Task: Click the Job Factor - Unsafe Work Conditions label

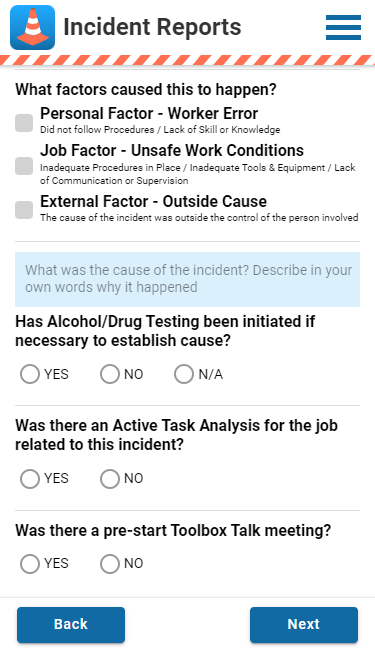Action: (x=172, y=151)
